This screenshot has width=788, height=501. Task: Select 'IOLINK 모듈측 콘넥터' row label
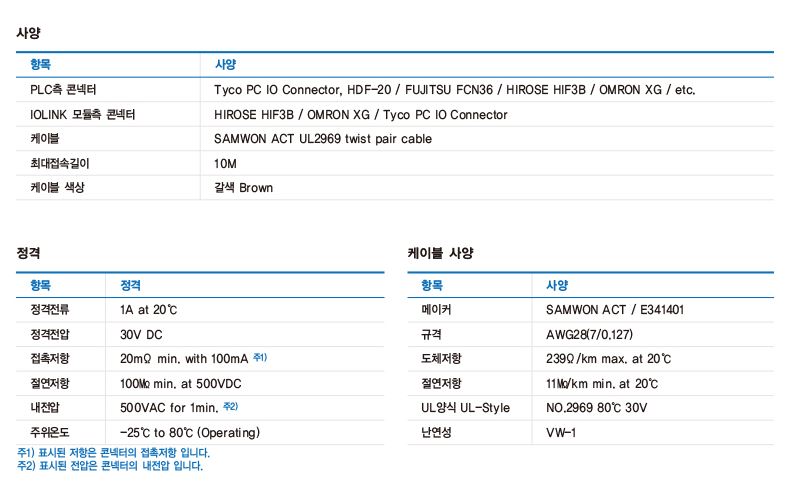[x=82, y=115]
